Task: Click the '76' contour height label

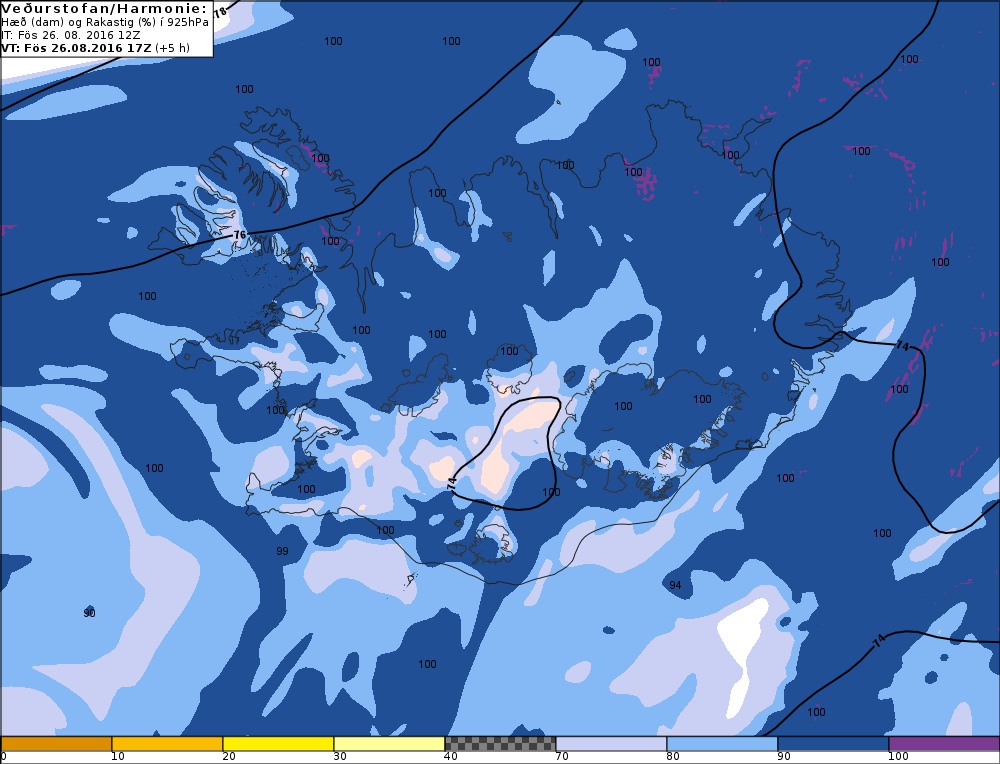Action: click(240, 235)
